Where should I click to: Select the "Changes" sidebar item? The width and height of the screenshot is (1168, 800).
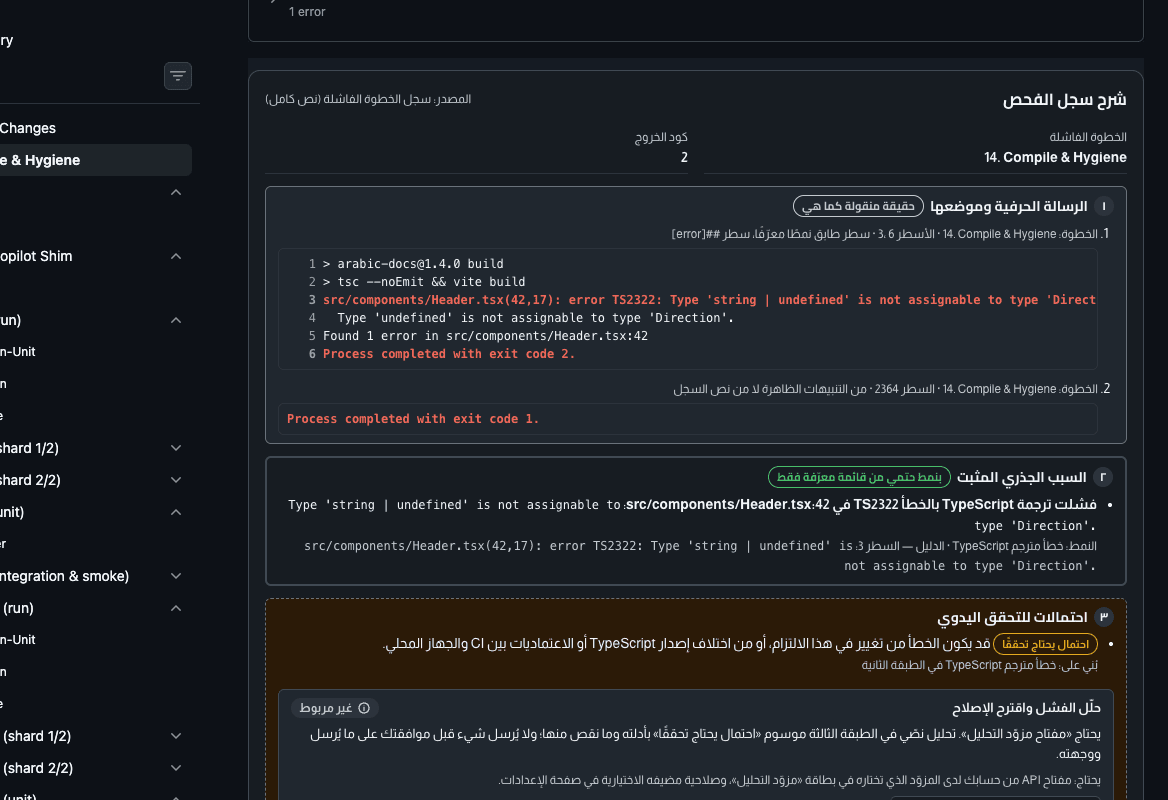coord(28,128)
